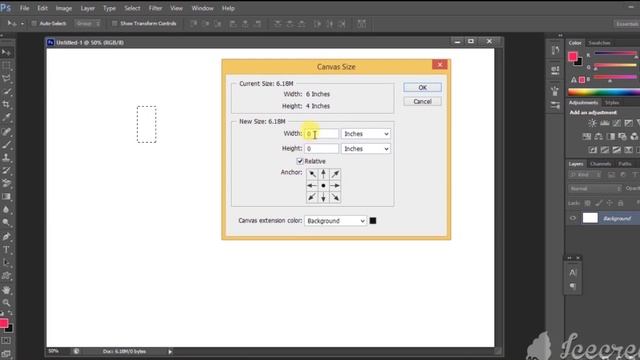Open the Image menu

63,8
